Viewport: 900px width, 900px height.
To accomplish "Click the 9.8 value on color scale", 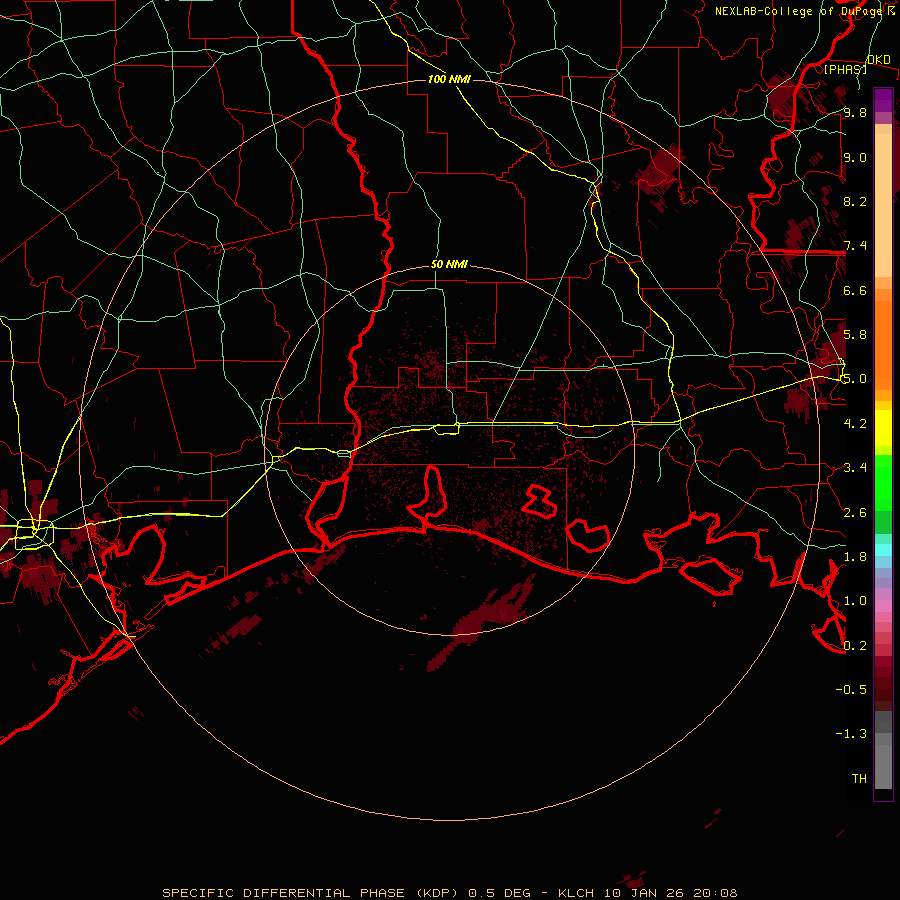I will pyautogui.click(x=855, y=112).
